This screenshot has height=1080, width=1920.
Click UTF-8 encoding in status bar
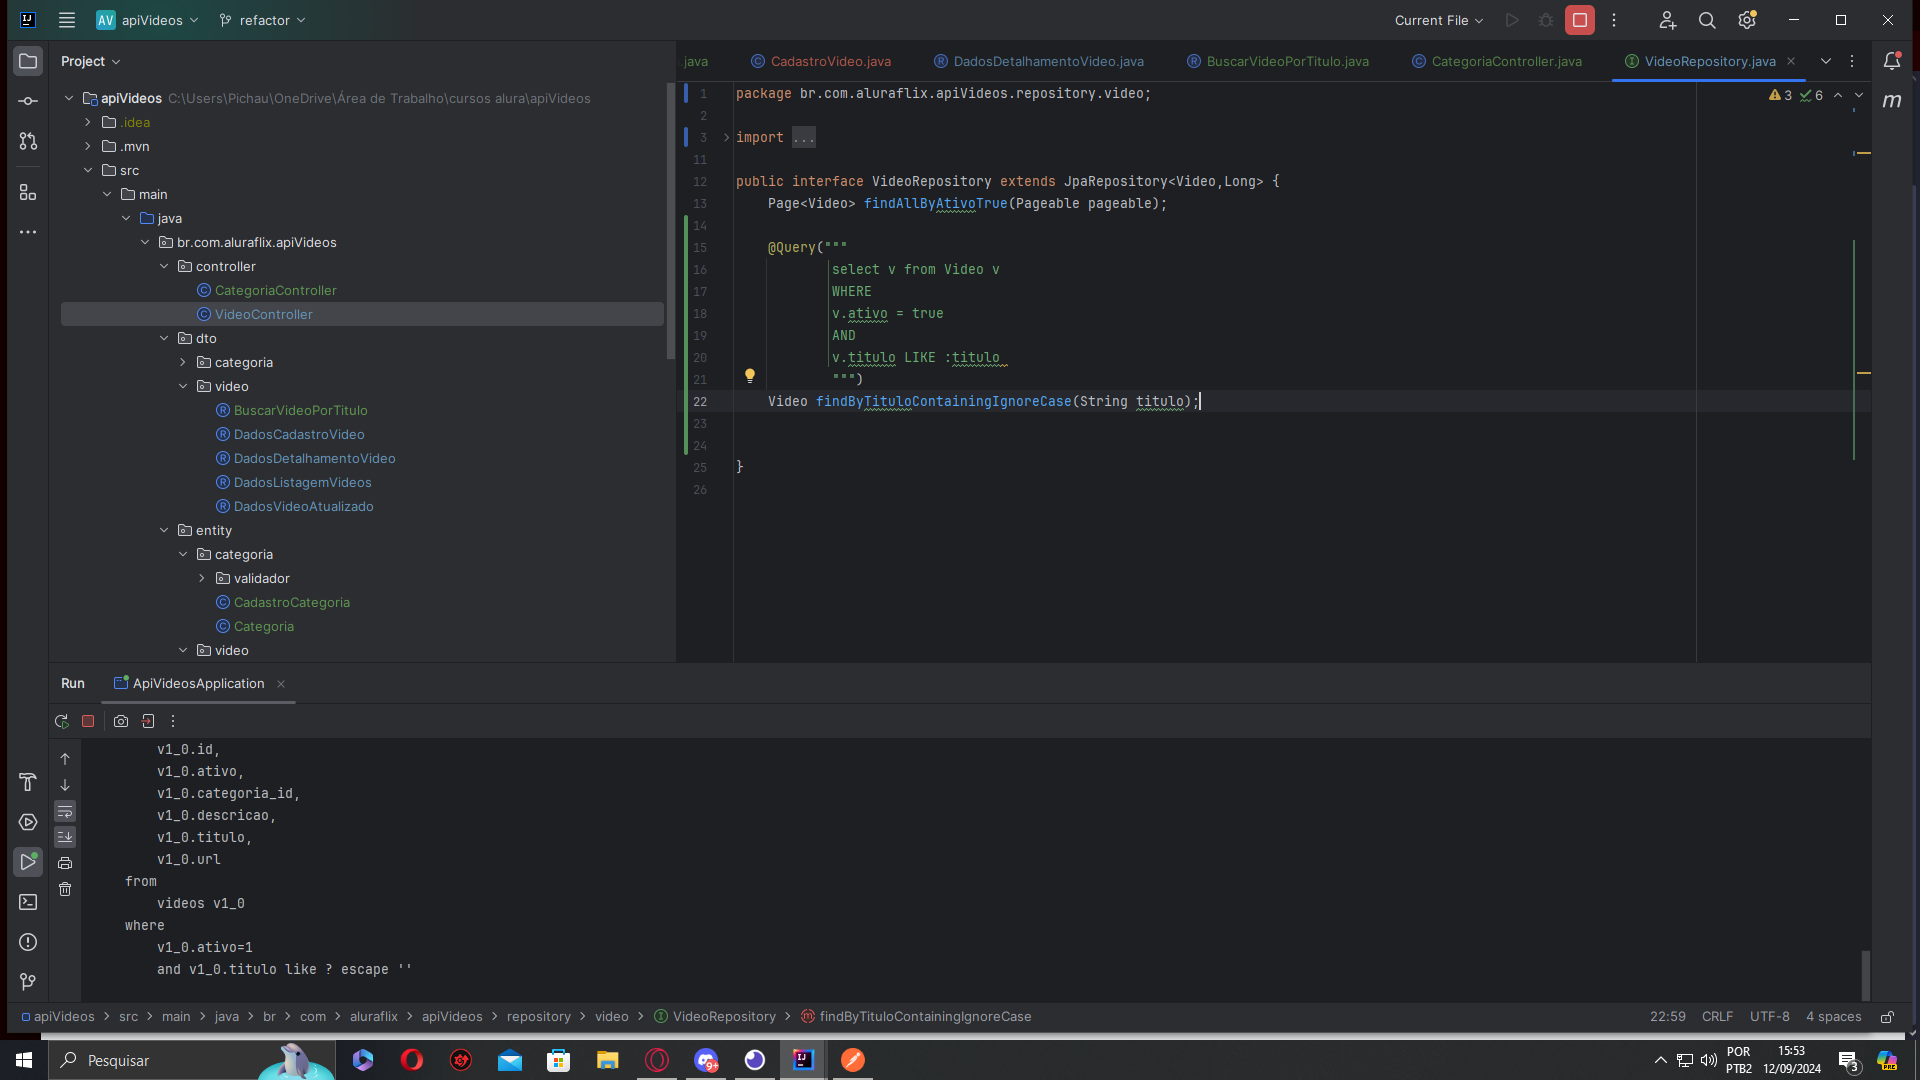1769,1017
